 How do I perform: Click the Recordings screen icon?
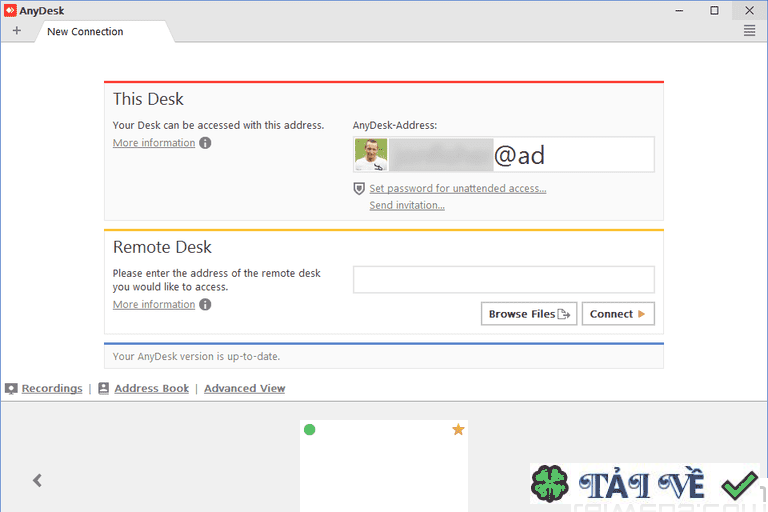[11, 389]
